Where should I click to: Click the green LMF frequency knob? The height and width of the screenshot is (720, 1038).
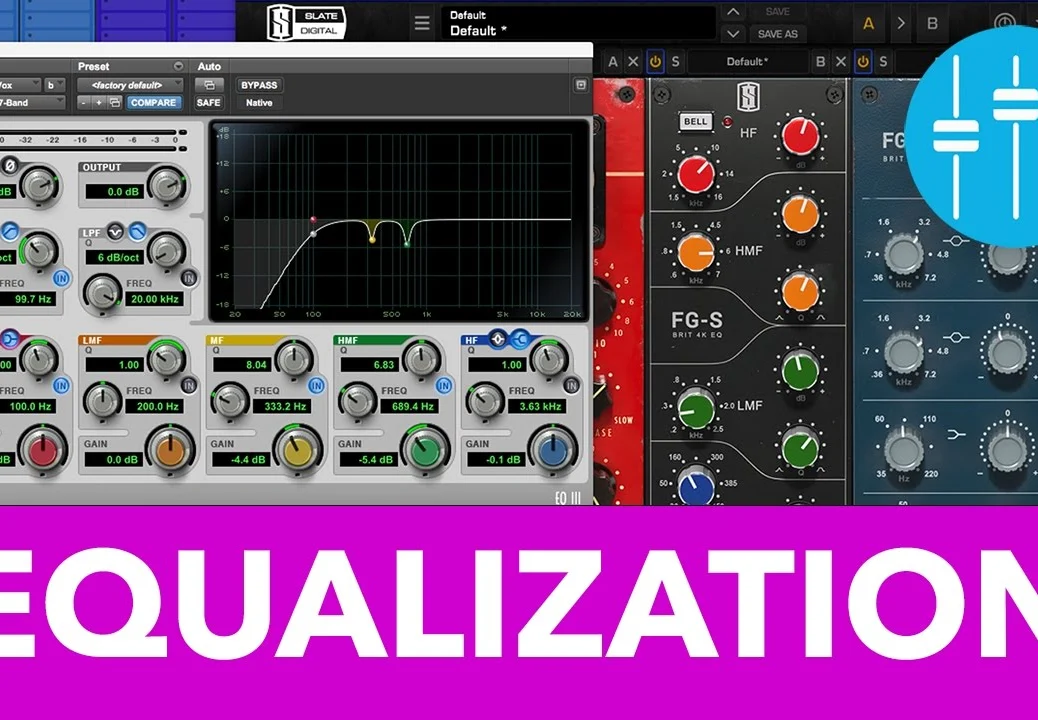point(696,408)
